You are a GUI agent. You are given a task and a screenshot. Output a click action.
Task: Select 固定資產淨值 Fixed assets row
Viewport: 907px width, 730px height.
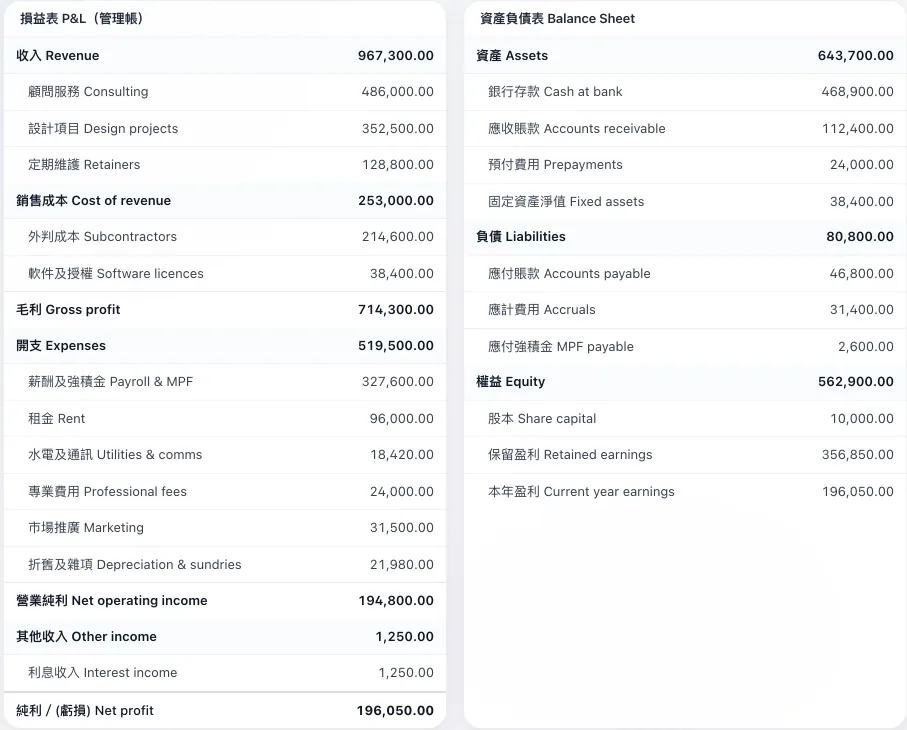[685, 201]
